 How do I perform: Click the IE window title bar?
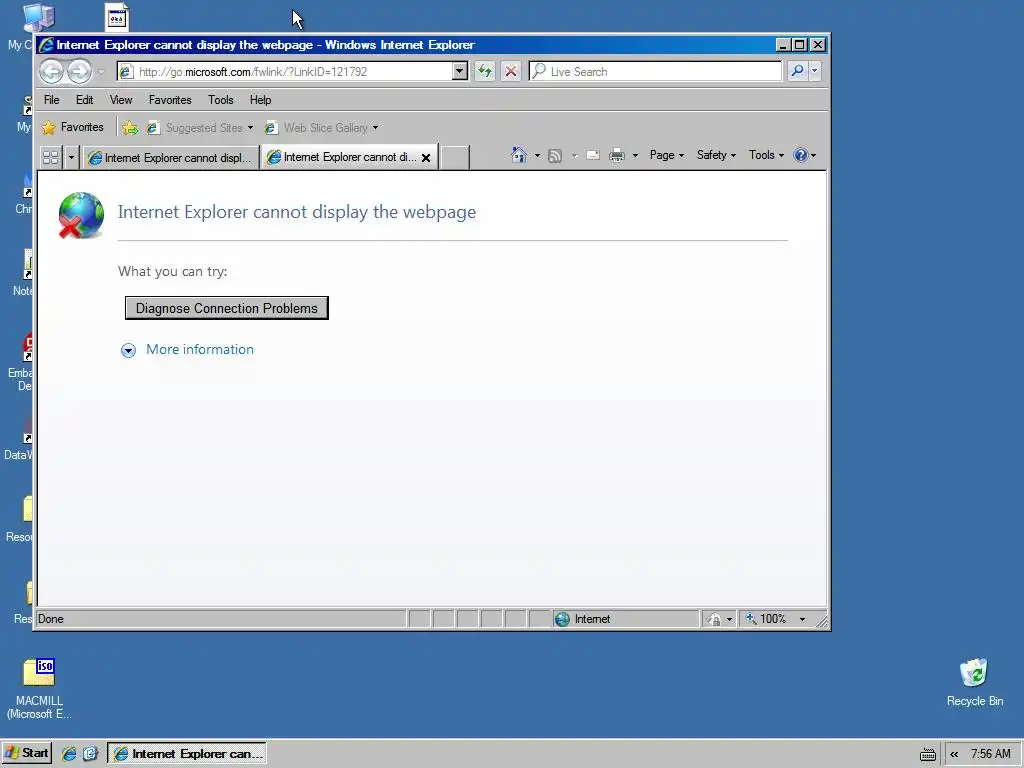tap(405, 44)
